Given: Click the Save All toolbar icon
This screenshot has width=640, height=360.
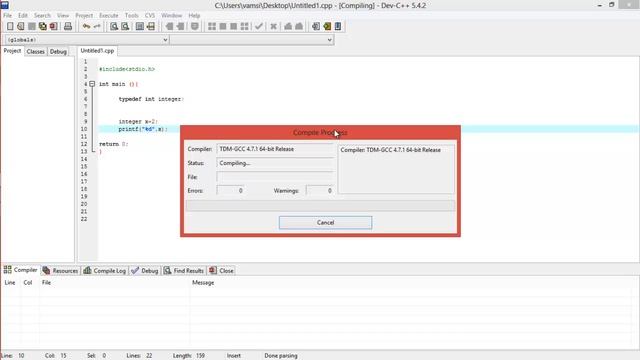Looking at the screenshot, I should tap(42, 26).
